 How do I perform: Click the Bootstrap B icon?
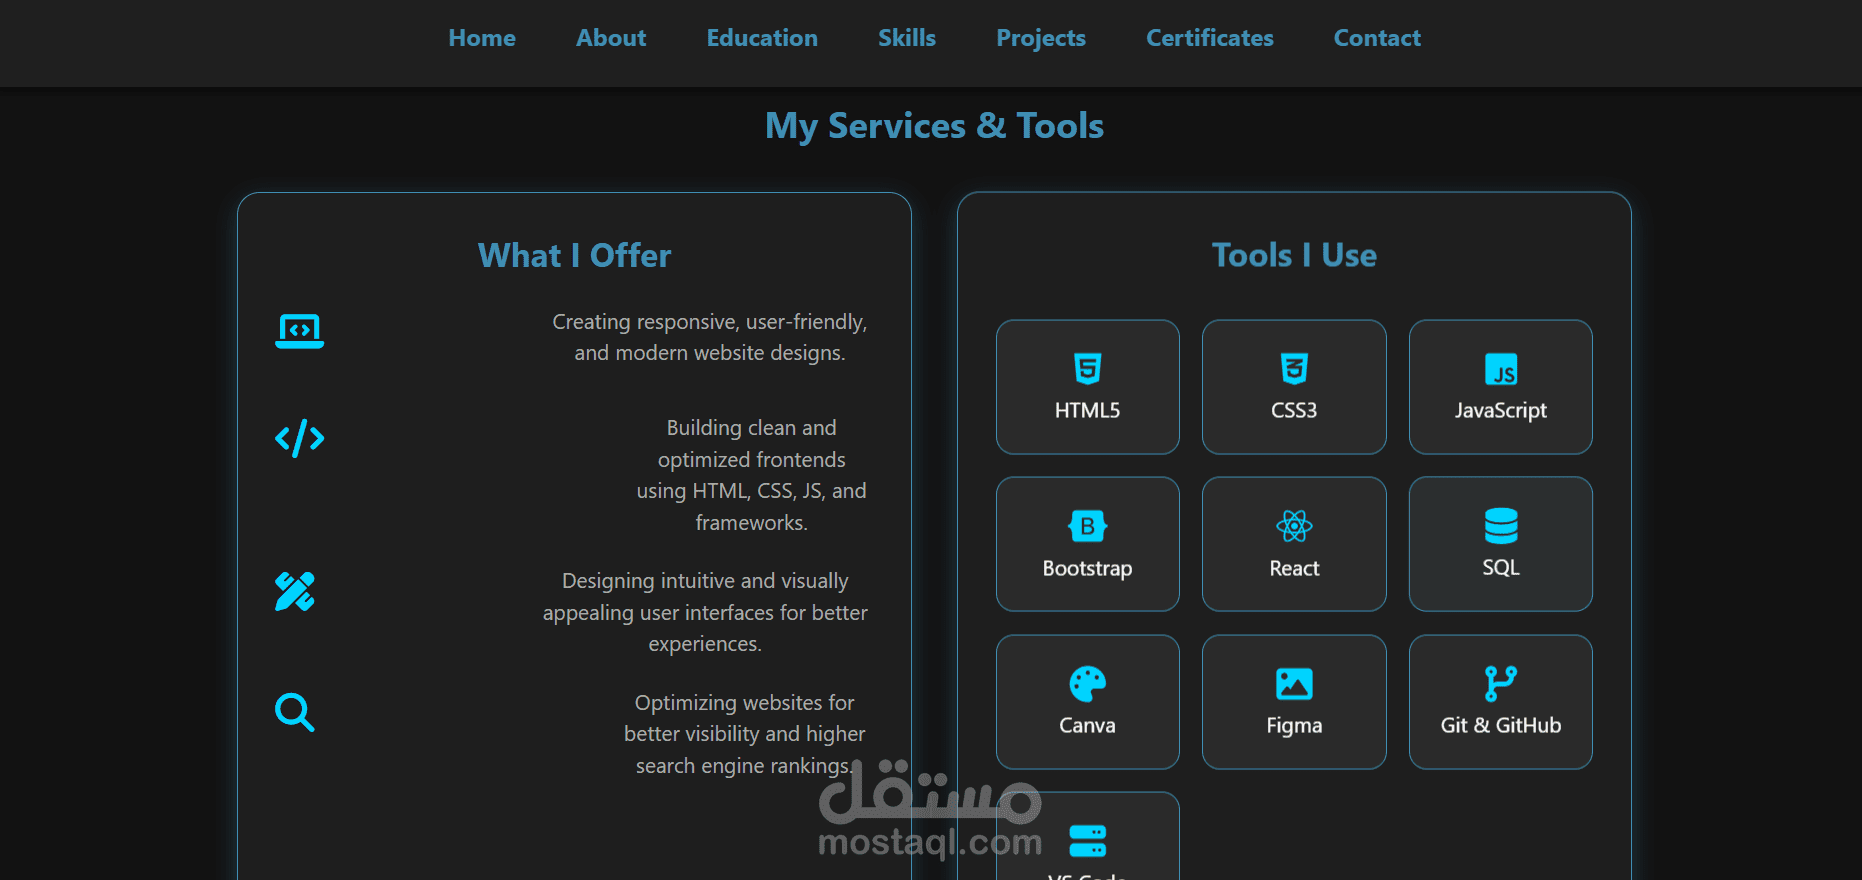click(1088, 526)
